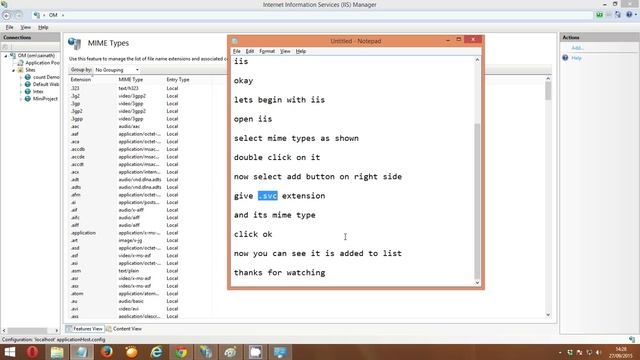Open Opera from the taskbar
640x360 pixels.
32,352
